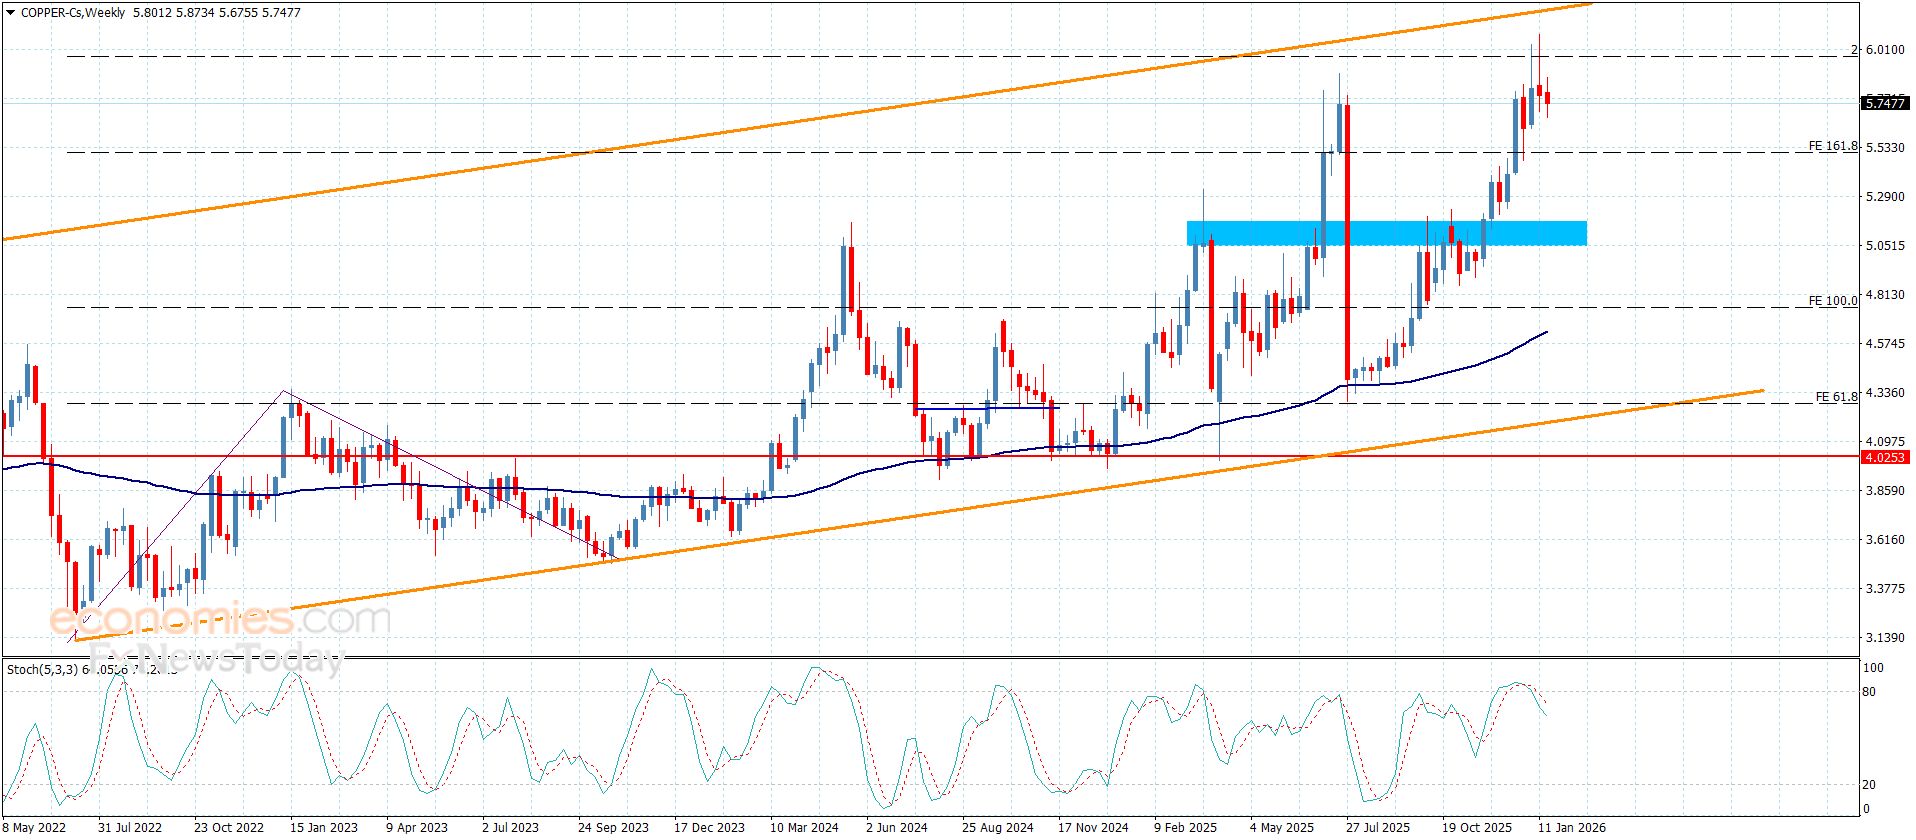
Task: Click the 10 Mar 2024 date label
Action: (803, 828)
